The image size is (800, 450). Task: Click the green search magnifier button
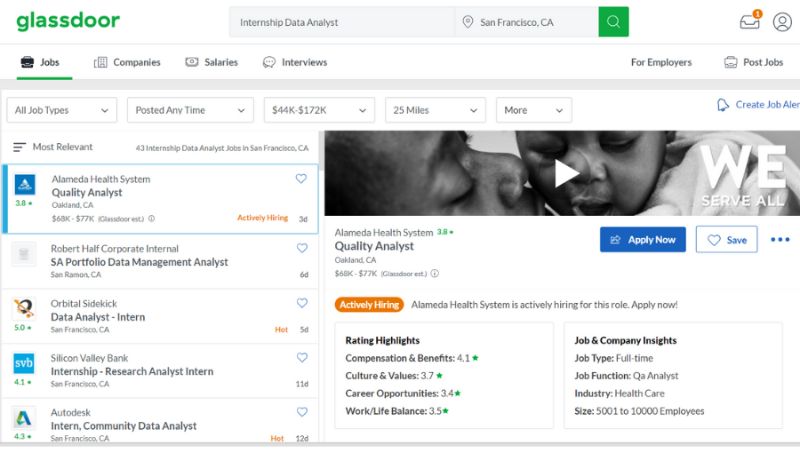click(x=613, y=22)
